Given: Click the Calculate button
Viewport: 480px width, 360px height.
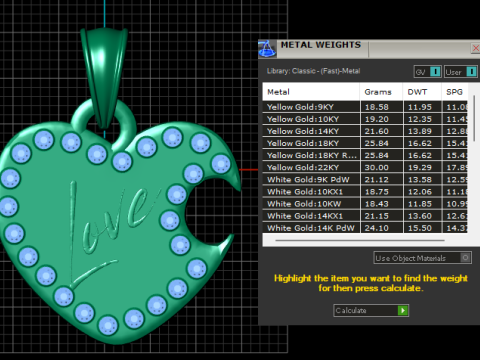Looking at the screenshot, I should [x=371, y=310].
